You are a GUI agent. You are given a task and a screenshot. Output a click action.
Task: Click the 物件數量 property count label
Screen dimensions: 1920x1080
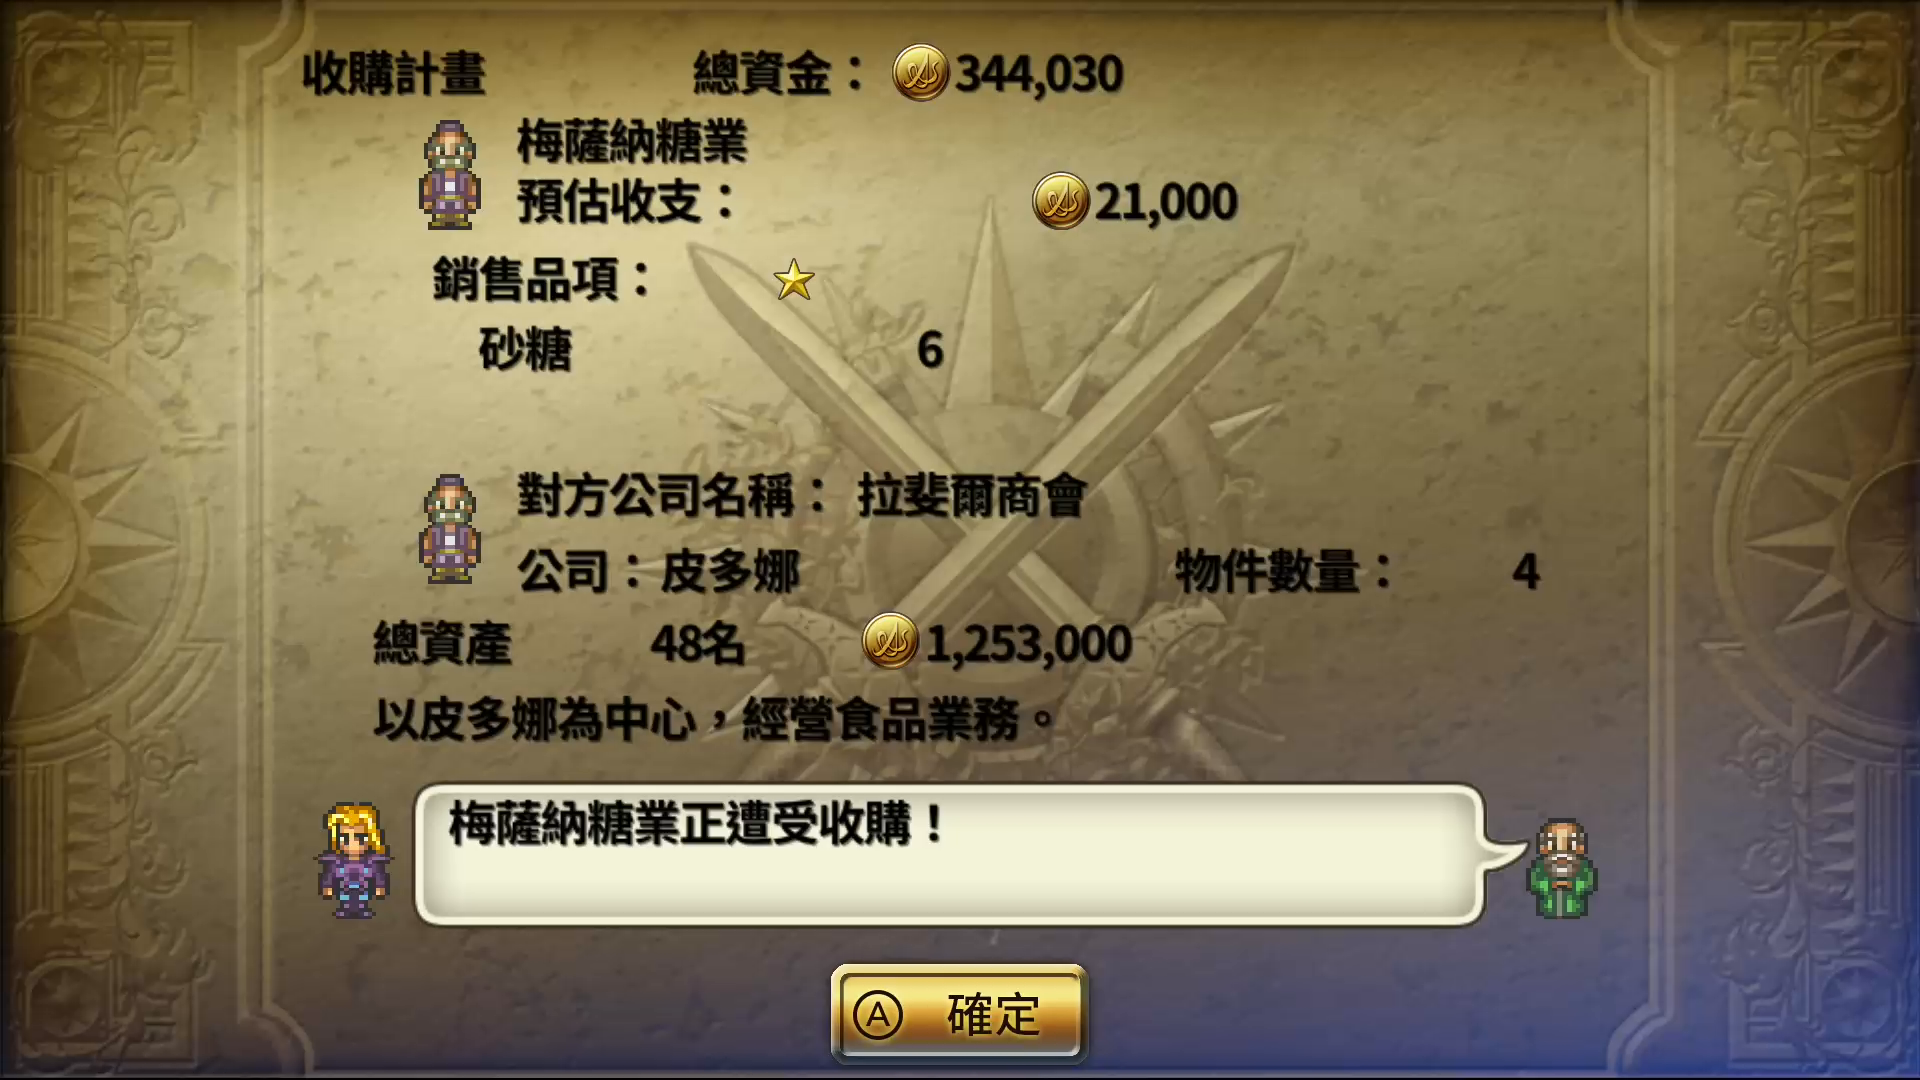[x=1284, y=571]
